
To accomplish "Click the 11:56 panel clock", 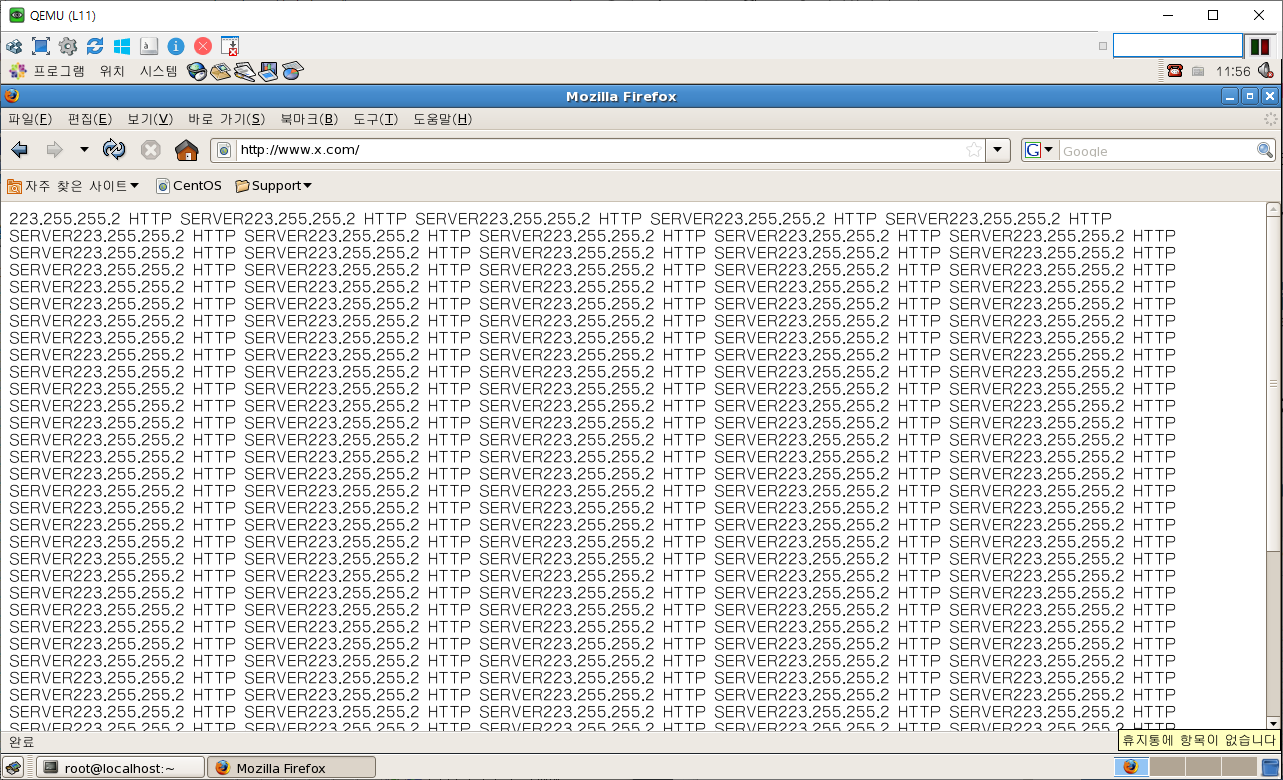I will tap(1233, 72).
